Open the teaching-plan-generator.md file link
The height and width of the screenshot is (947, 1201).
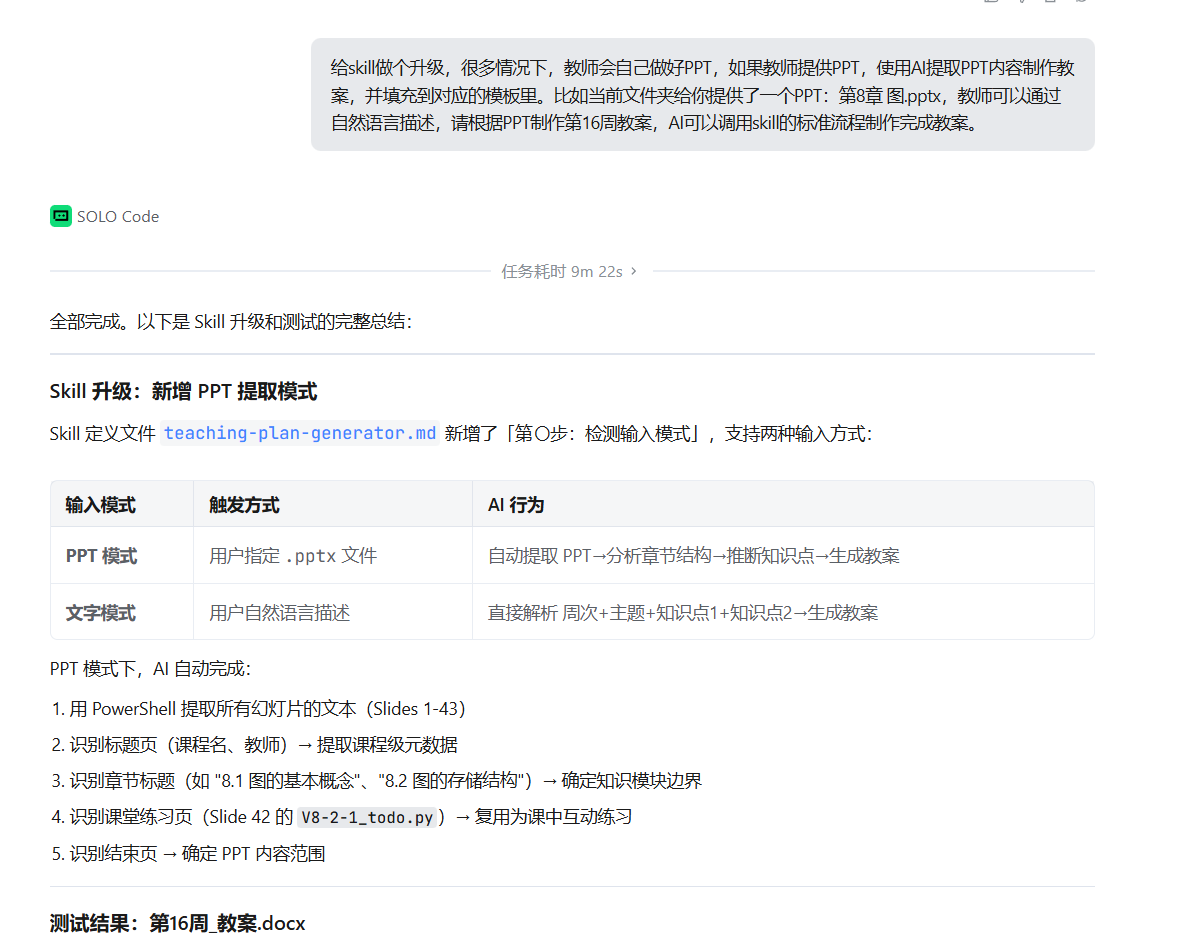(x=300, y=434)
